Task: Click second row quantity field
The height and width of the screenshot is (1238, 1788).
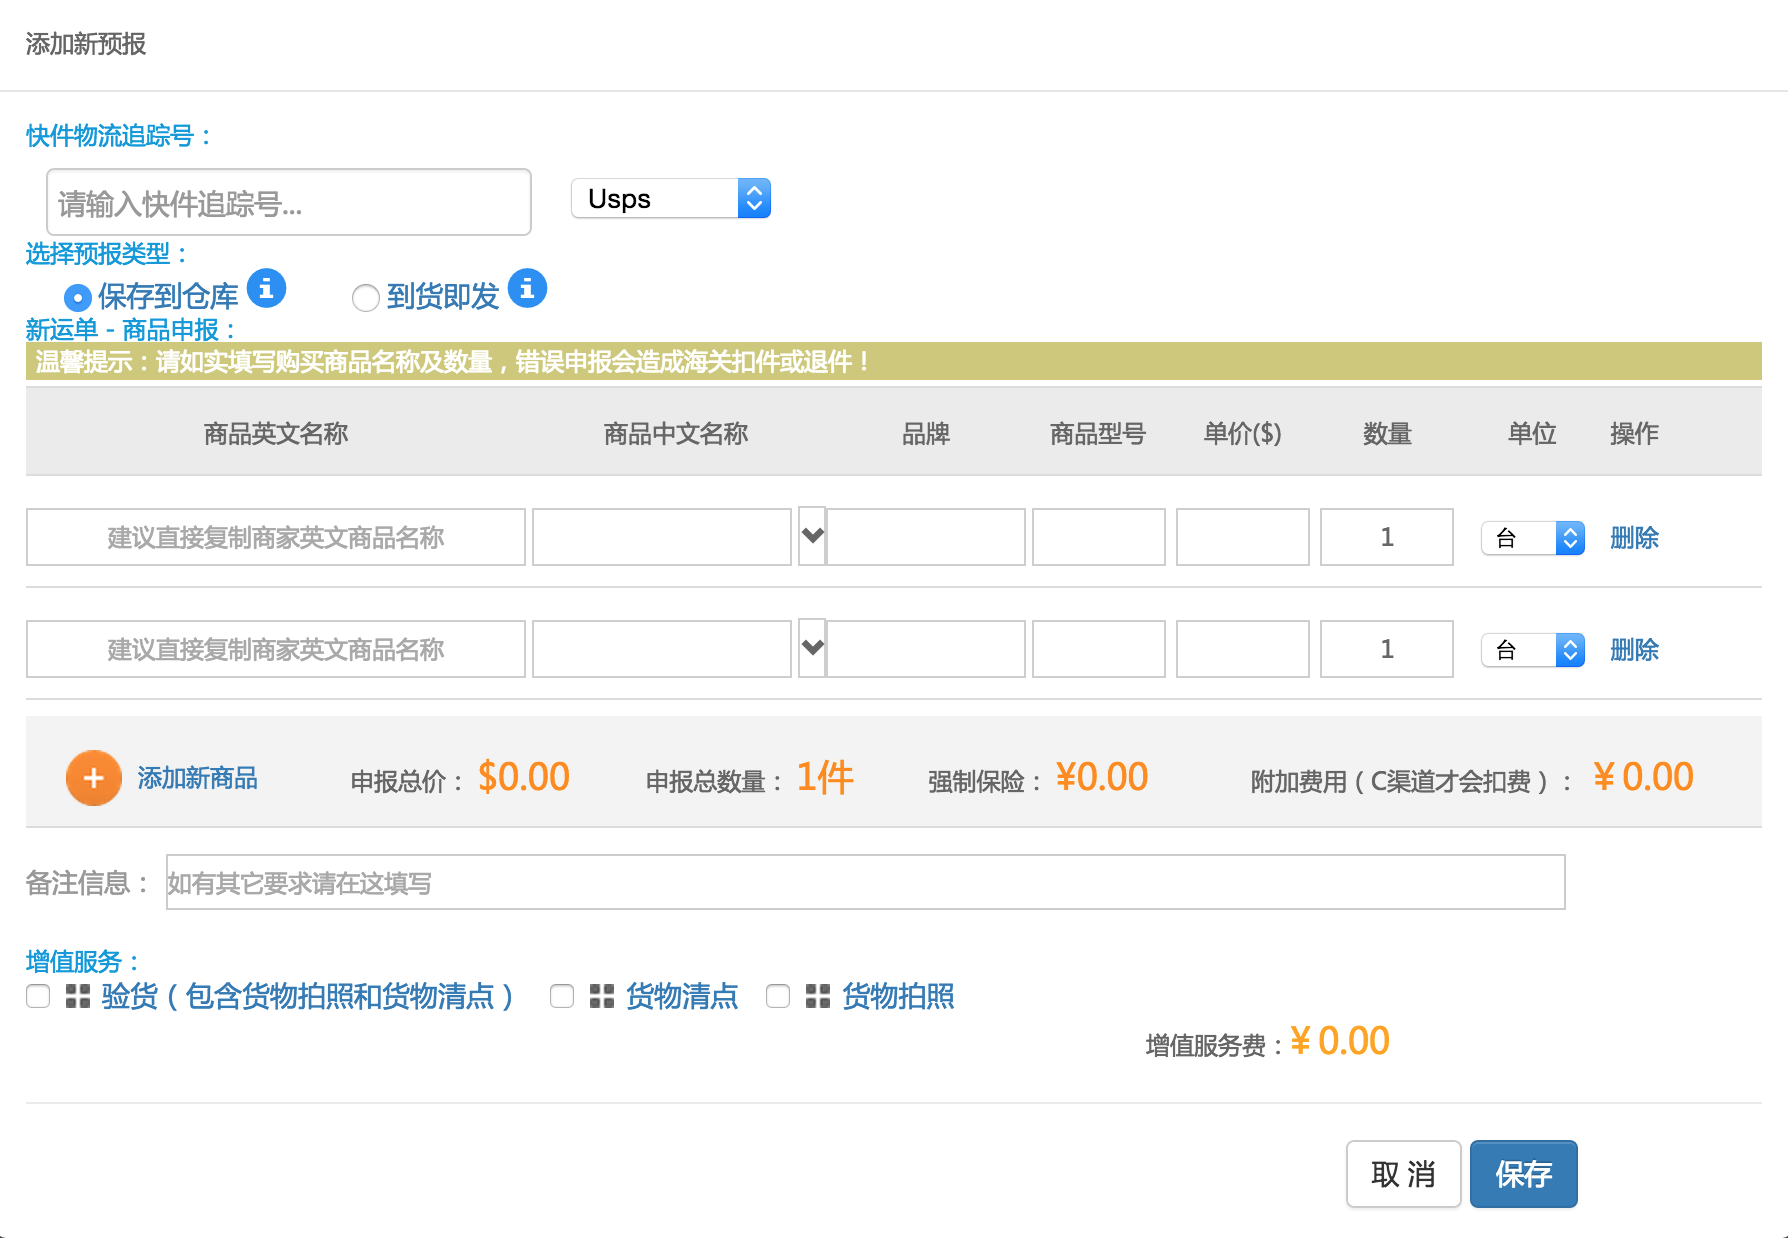Action: coord(1387,649)
